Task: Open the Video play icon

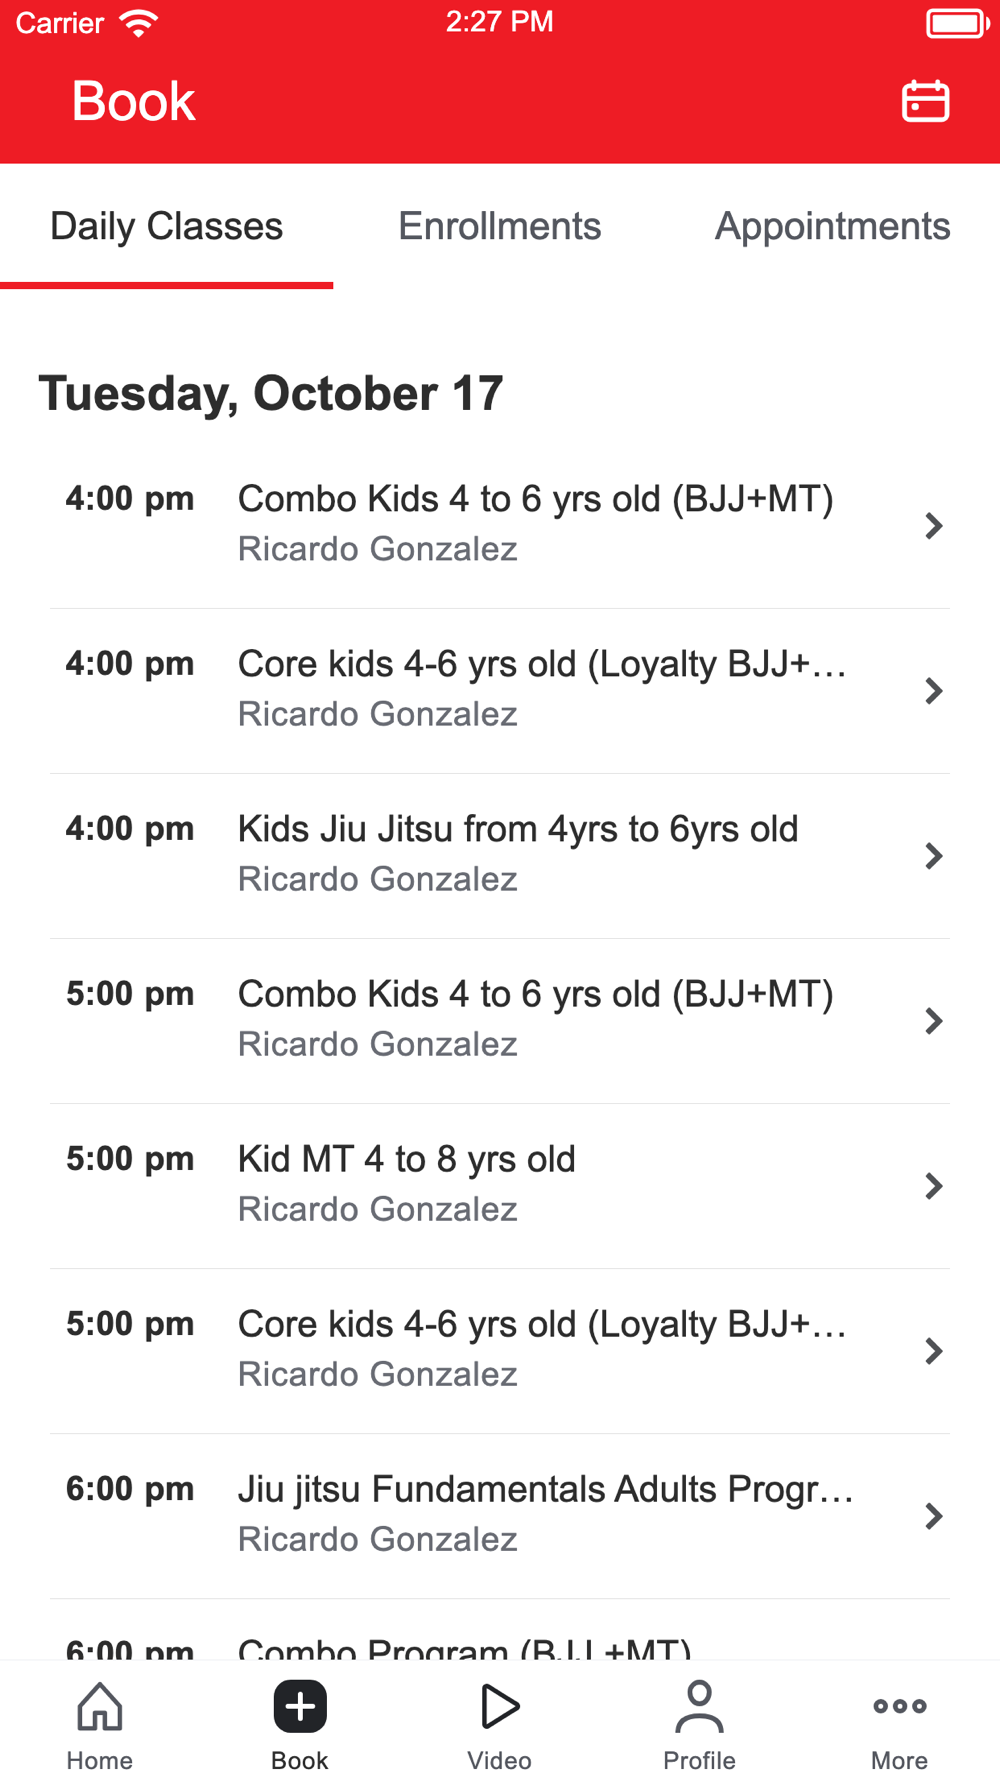Action: point(500,1706)
